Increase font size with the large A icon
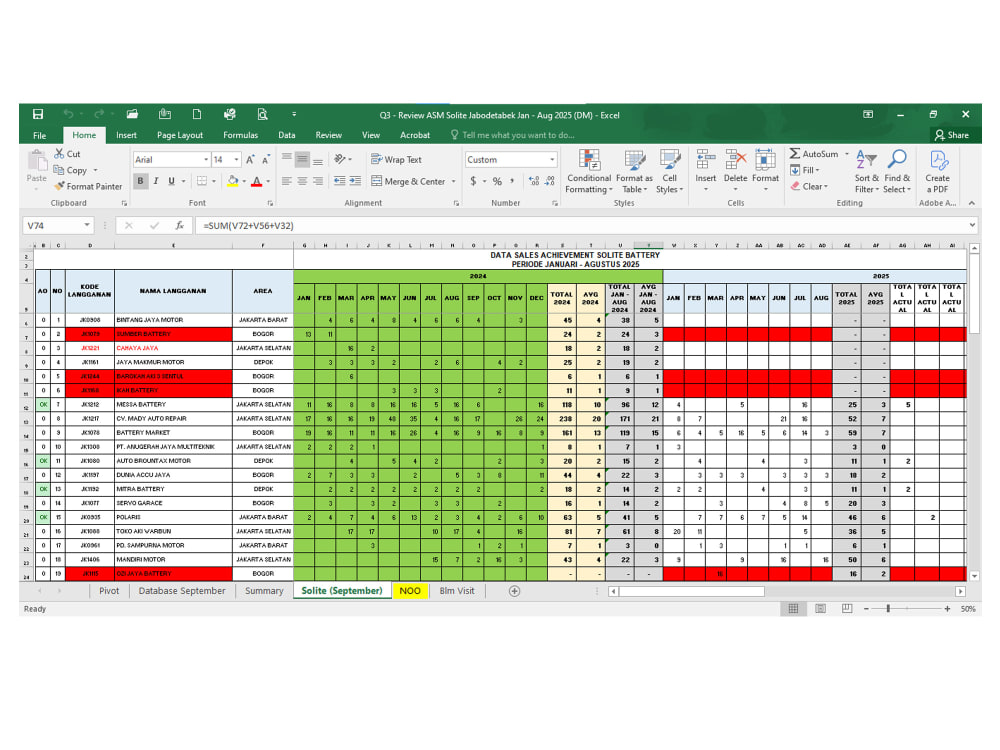 tap(250, 159)
